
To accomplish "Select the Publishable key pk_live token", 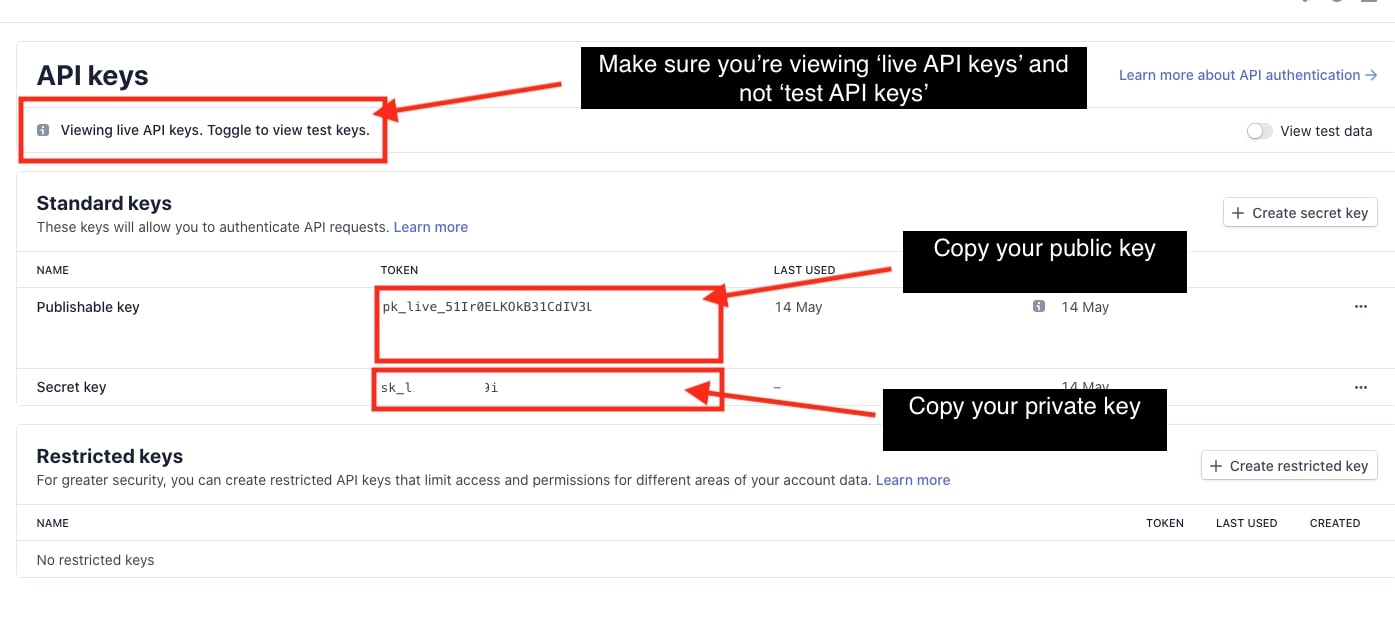I will click(x=487, y=307).
